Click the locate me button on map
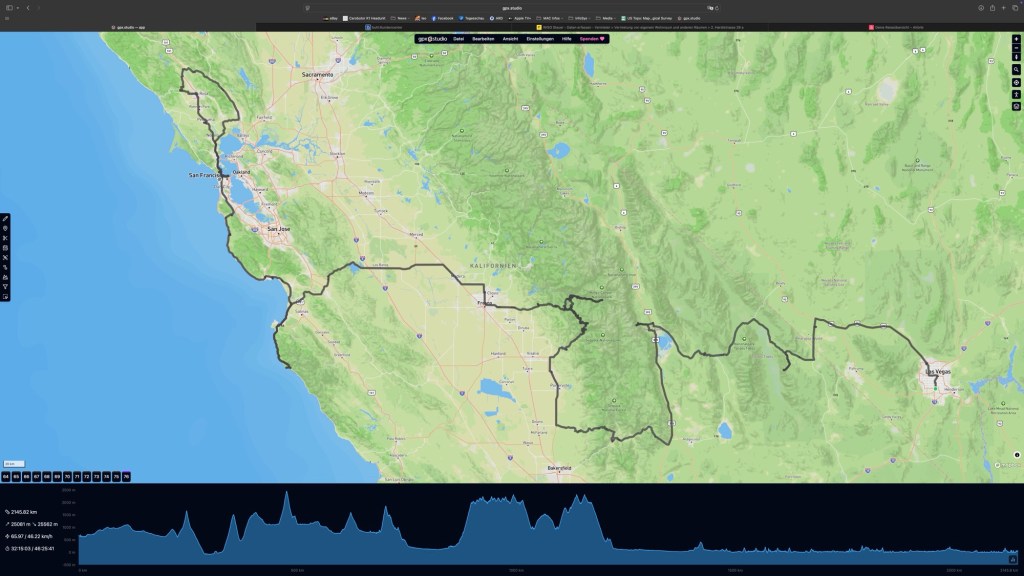 [1016, 82]
